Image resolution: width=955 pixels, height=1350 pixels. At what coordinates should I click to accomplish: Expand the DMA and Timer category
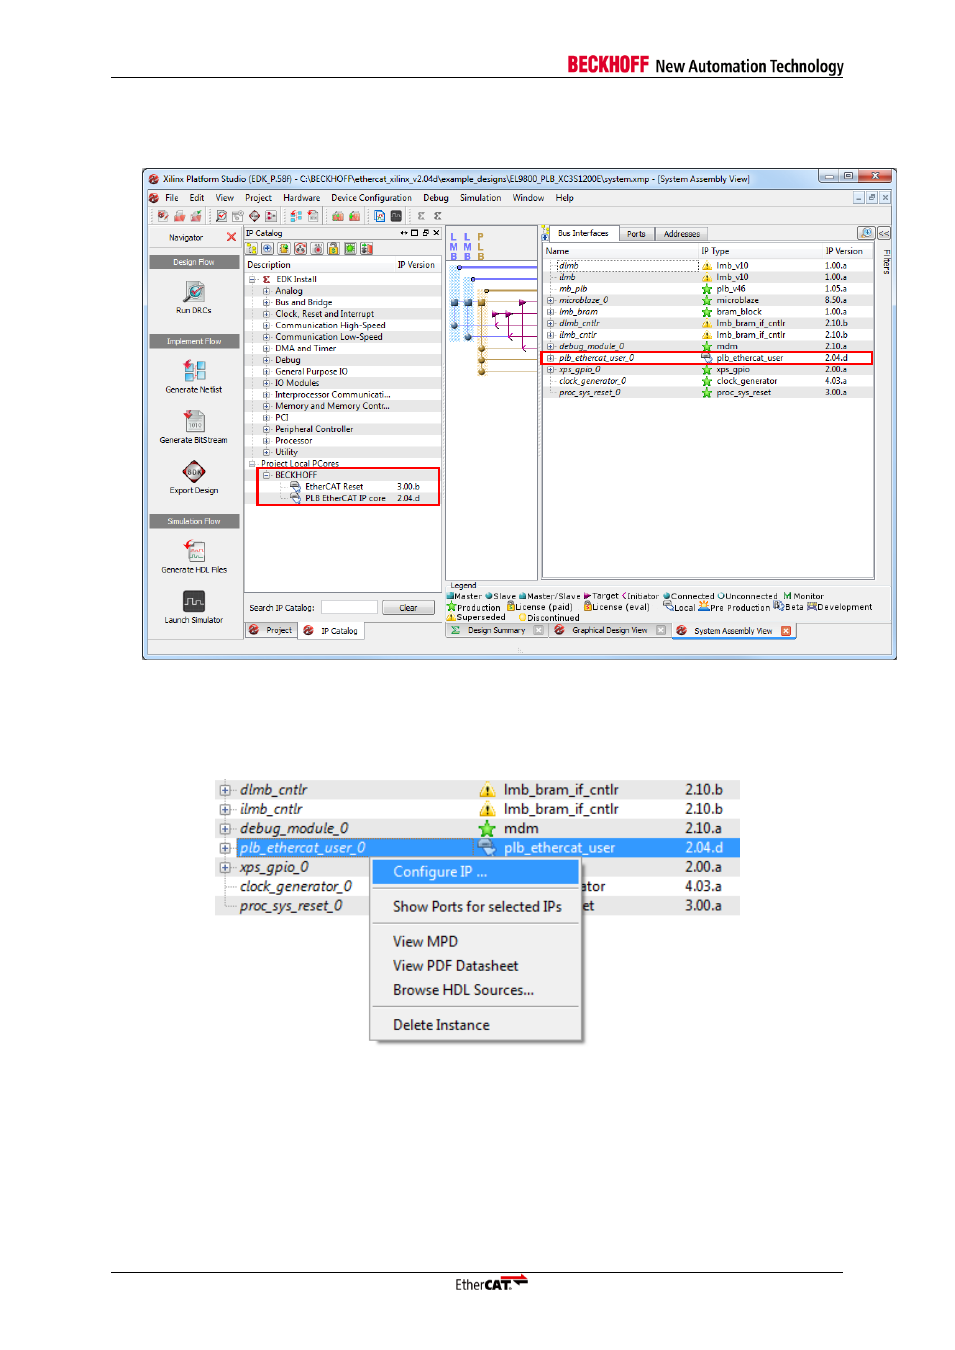pos(266,348)
